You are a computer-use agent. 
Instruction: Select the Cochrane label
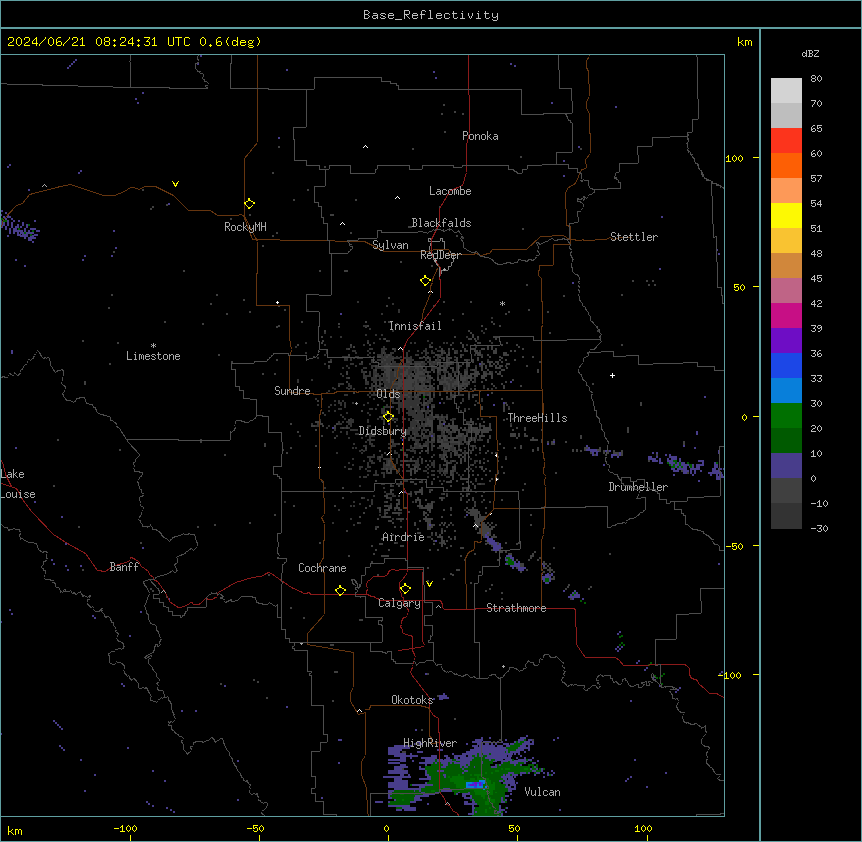tap(322, 568)
